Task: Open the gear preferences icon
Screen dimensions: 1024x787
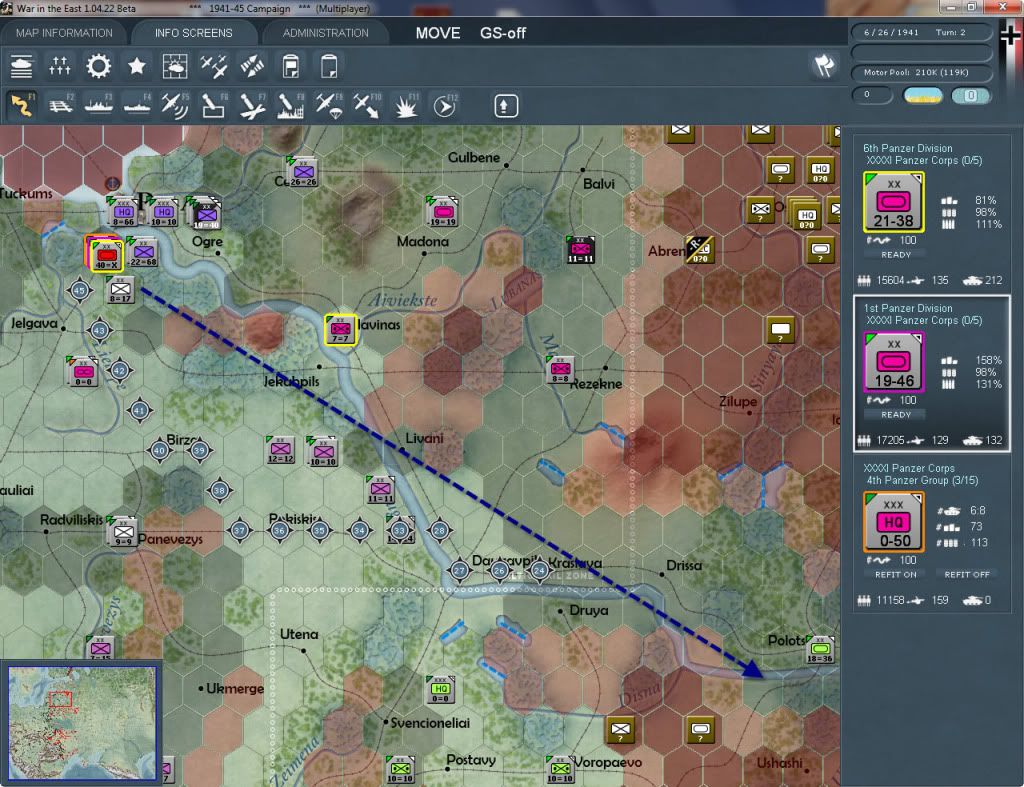Action: [x=99, y=66]
